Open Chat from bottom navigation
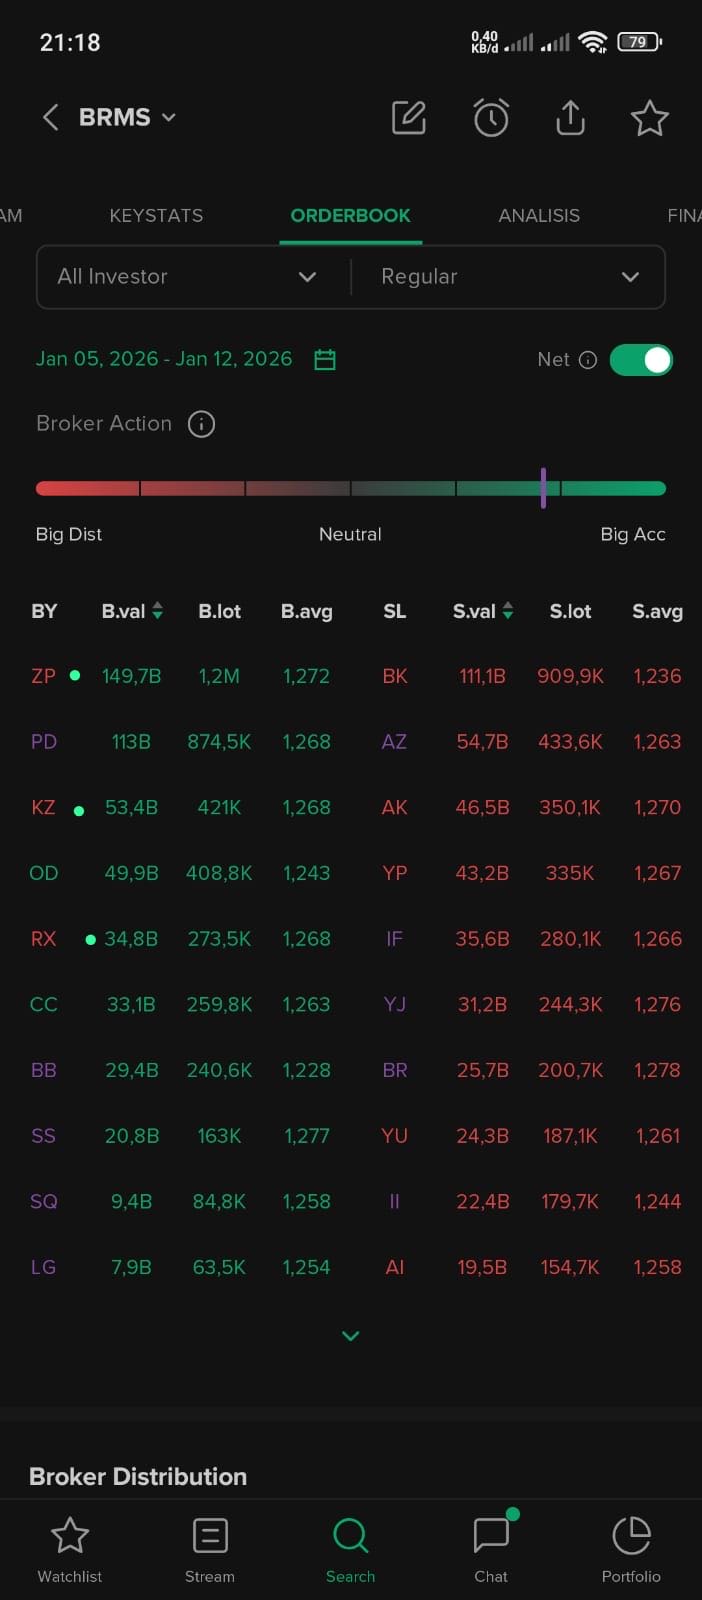Screen dimensions: 702x1600 (491, 1547)
